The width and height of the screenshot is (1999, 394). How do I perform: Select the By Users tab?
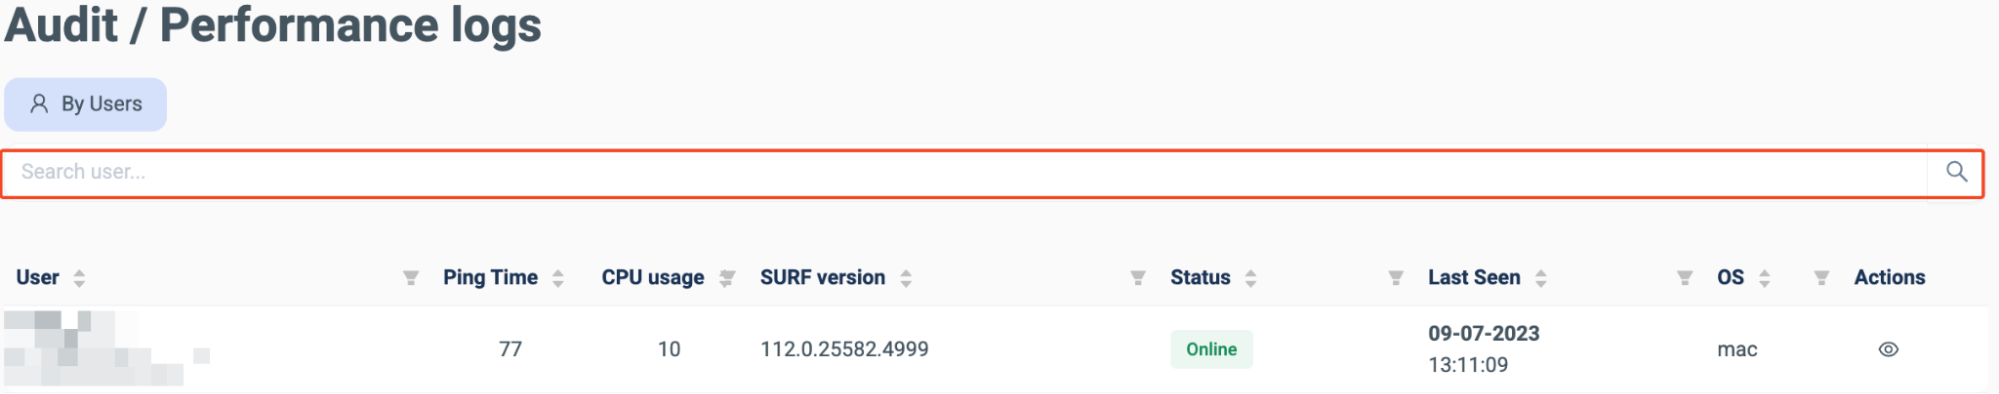click(x=86, y=104)
